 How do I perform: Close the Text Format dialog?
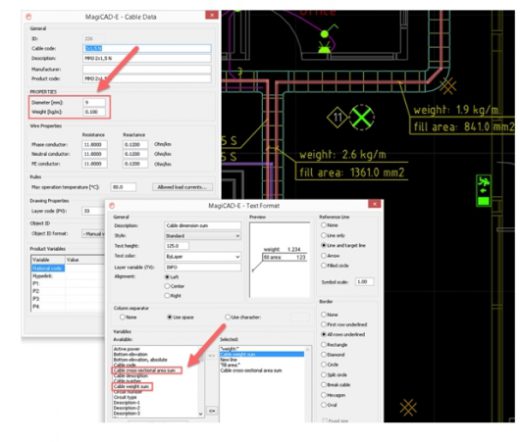375,204
